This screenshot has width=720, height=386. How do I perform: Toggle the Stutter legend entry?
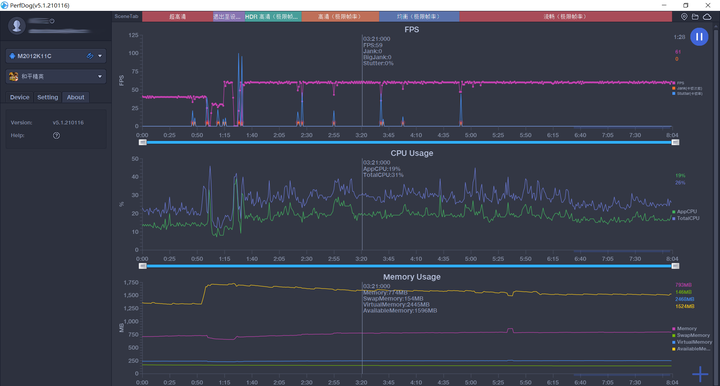point(687,93)
